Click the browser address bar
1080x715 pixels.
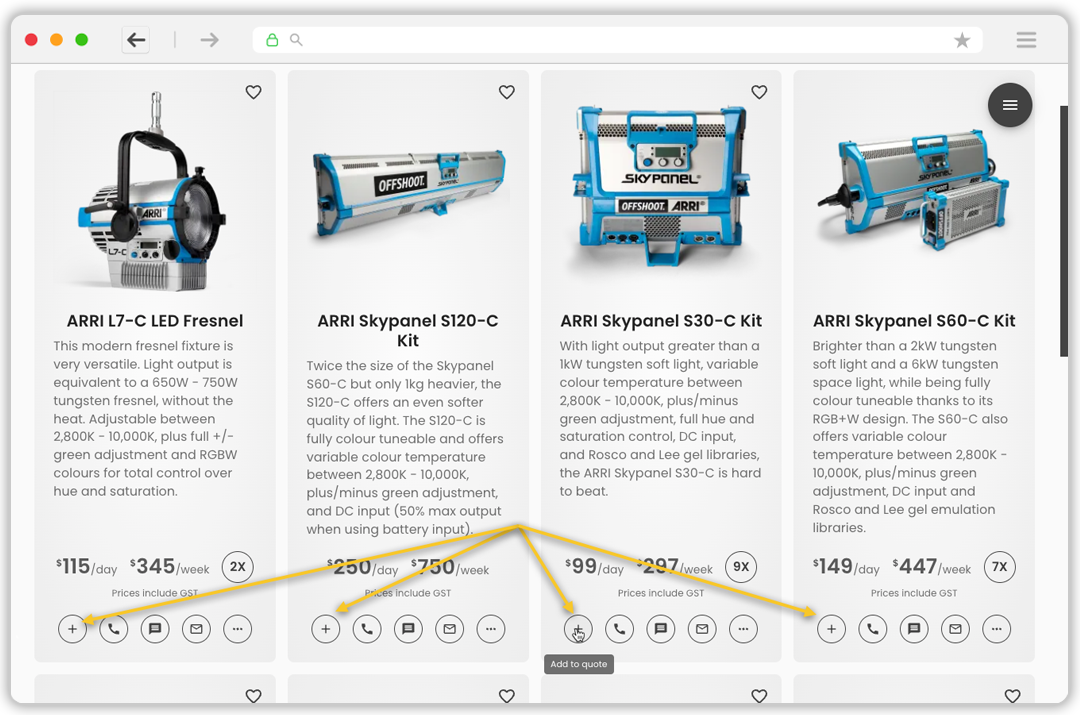[x=617, y=40]
